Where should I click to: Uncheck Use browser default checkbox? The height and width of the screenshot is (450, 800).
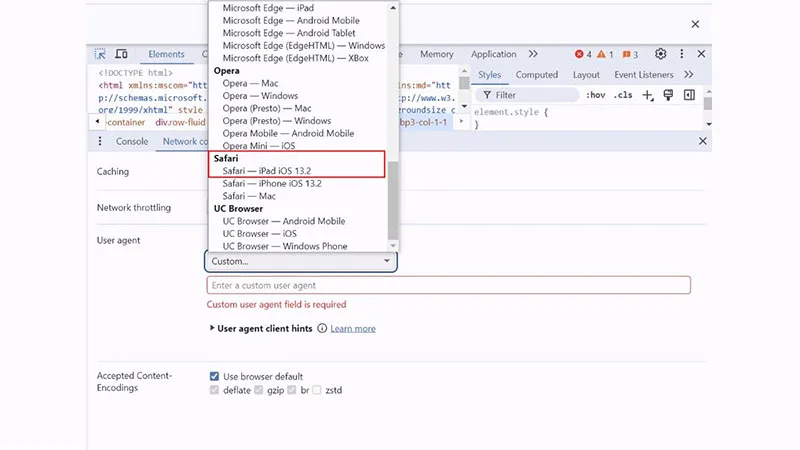[x=214, y=376]
